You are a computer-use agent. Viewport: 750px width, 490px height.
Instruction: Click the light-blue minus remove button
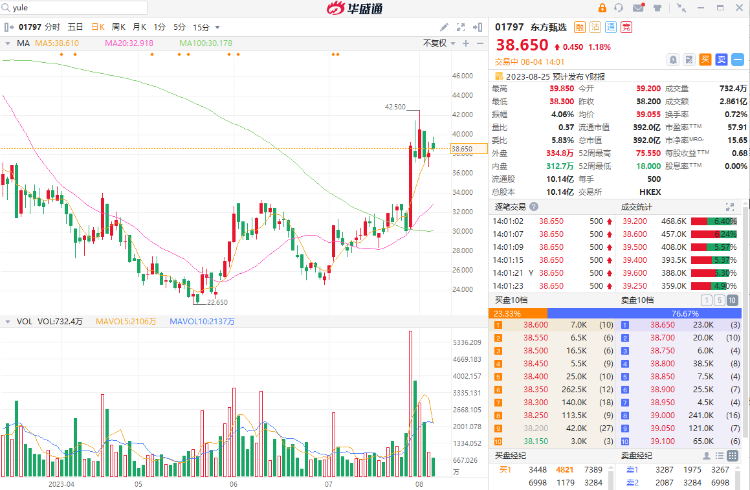click(738, 60)
